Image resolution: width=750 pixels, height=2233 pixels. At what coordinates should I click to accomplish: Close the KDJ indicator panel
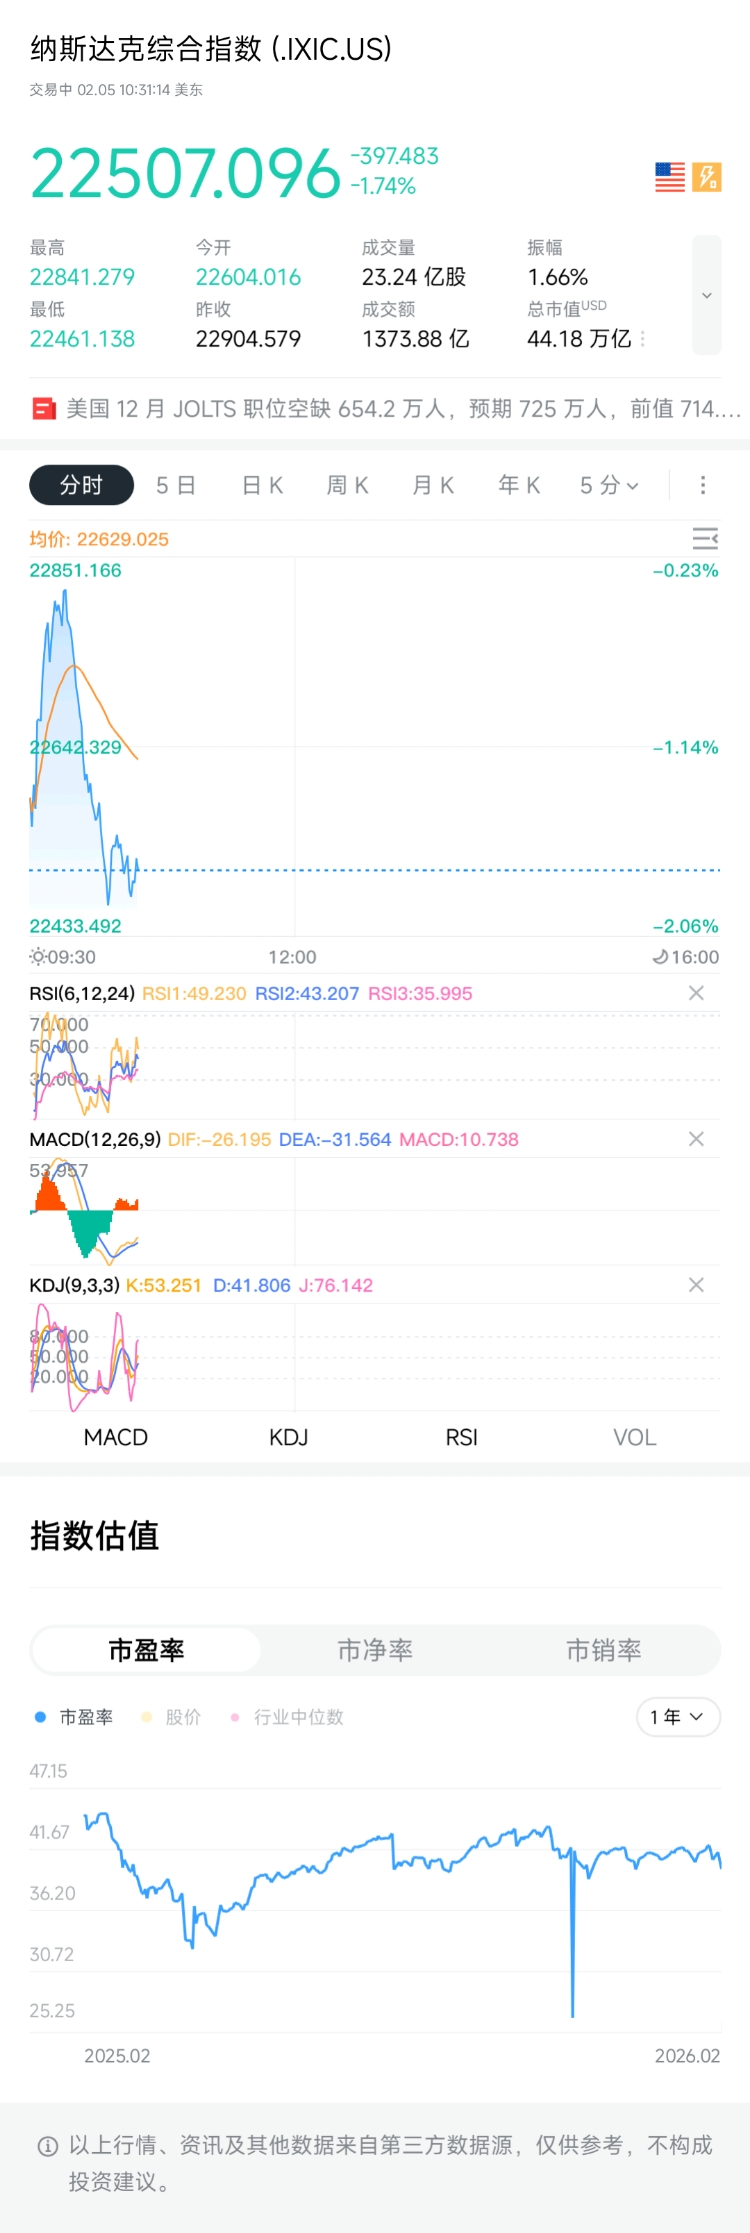tap(696, 1285)
